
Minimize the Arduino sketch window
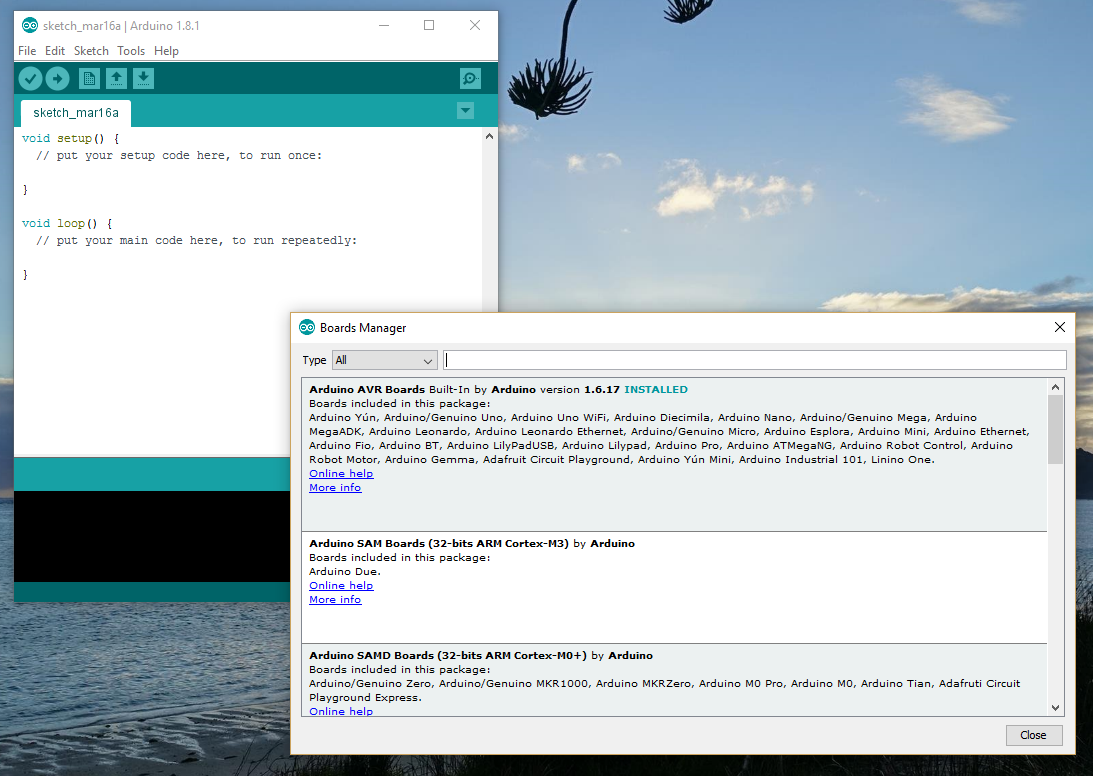point(384,25)
